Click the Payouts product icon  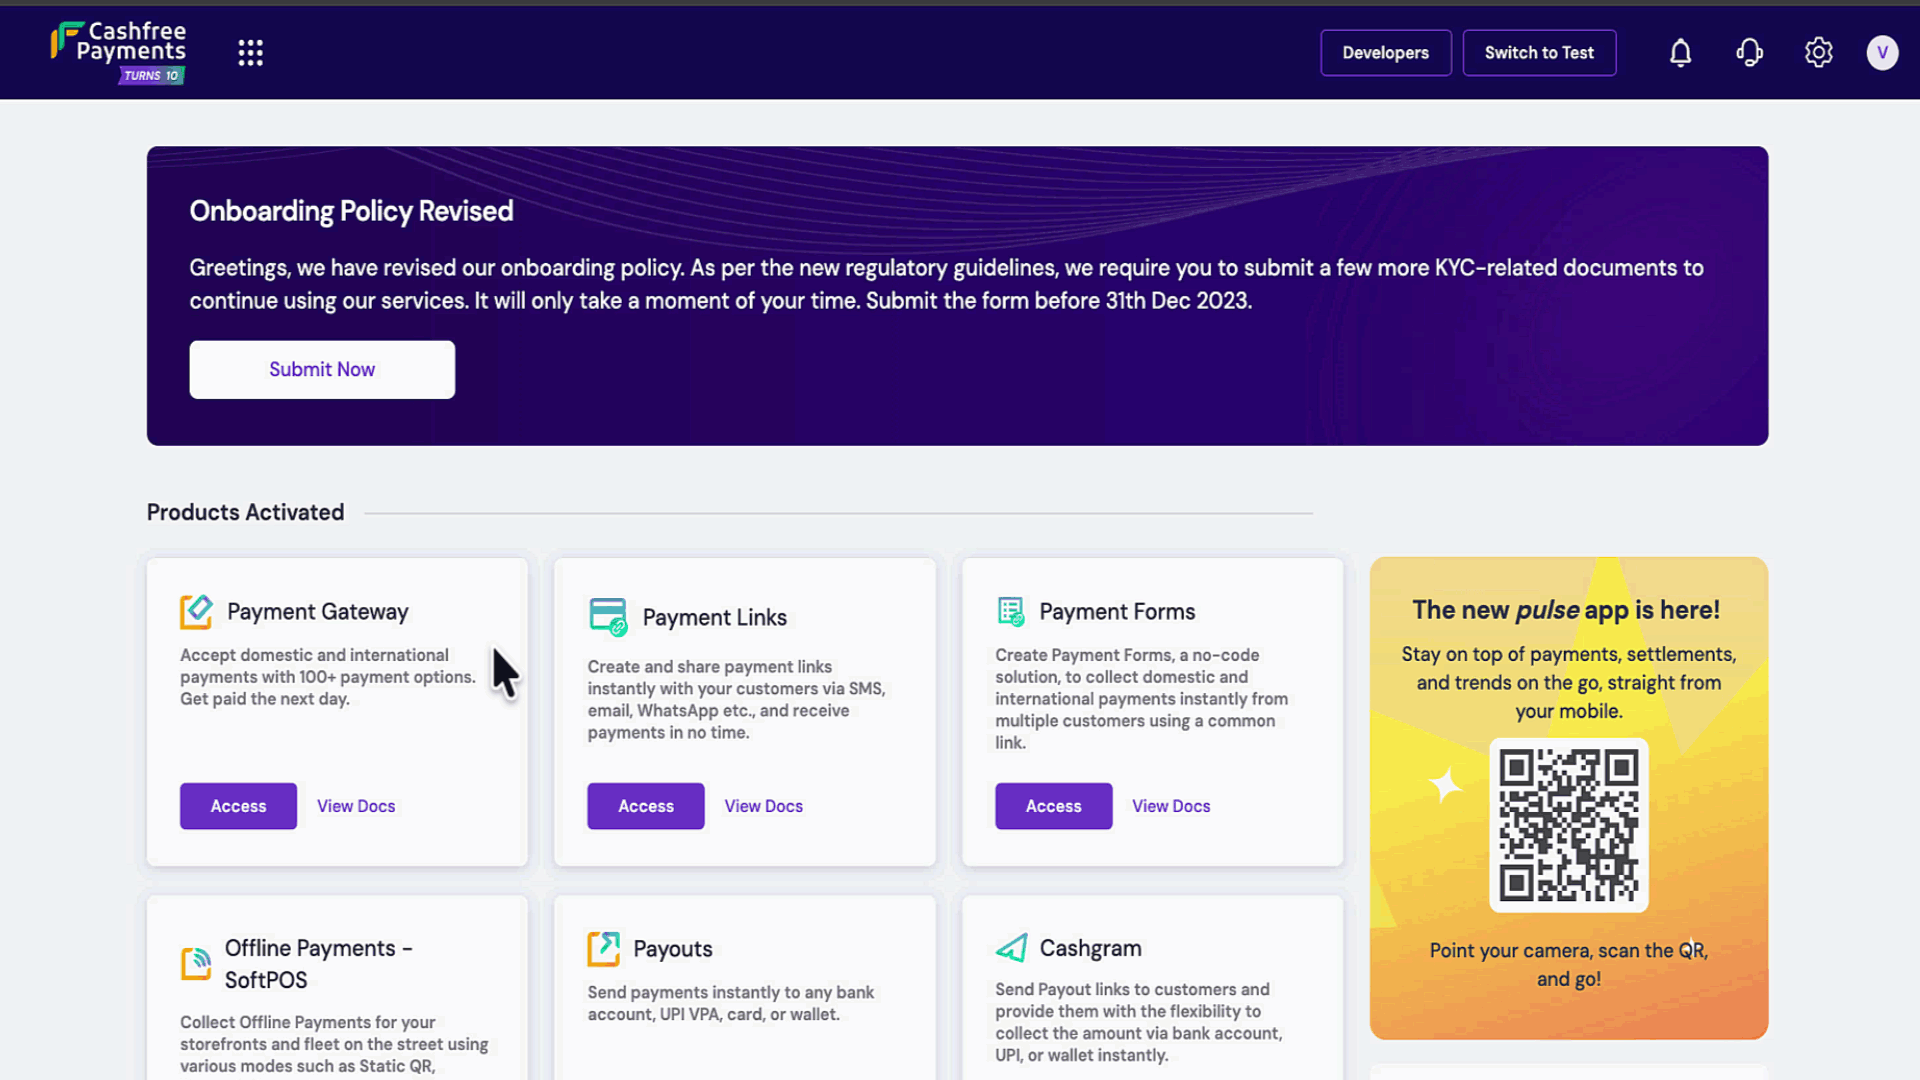click(x=603, y=948)
